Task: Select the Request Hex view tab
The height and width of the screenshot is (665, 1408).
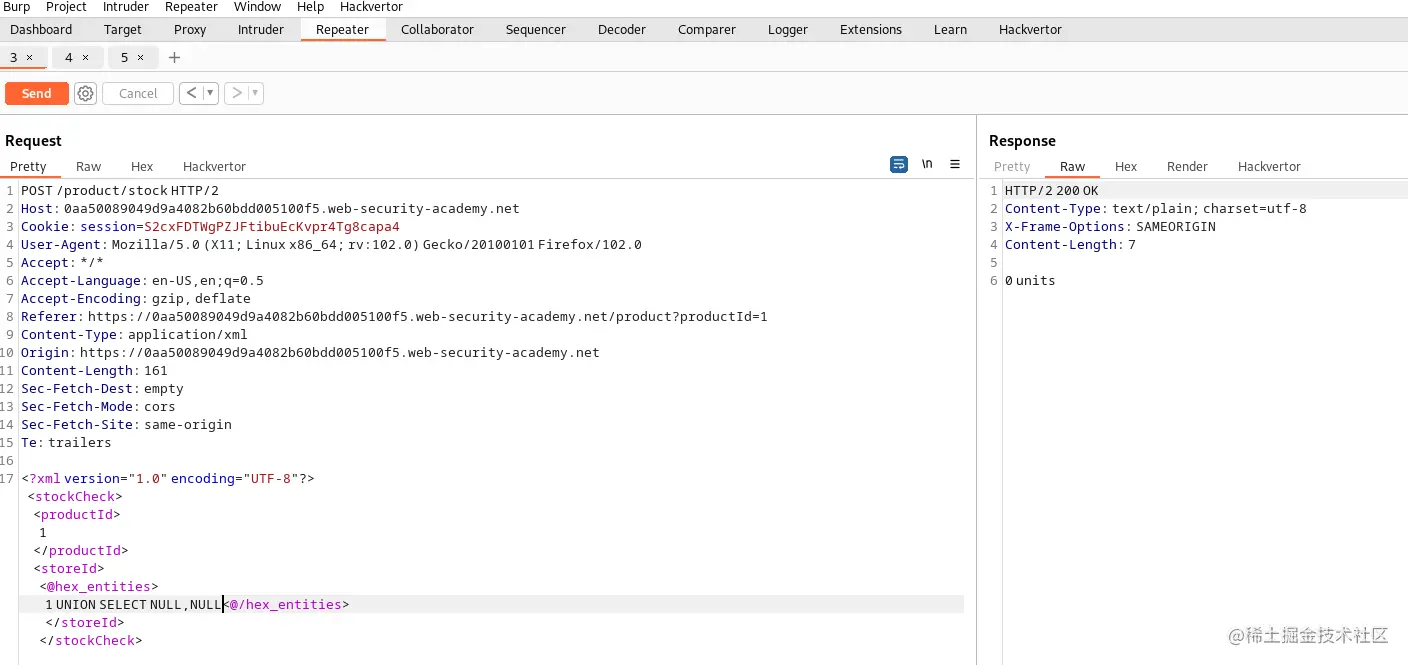Action: click(x=142, y=166)
